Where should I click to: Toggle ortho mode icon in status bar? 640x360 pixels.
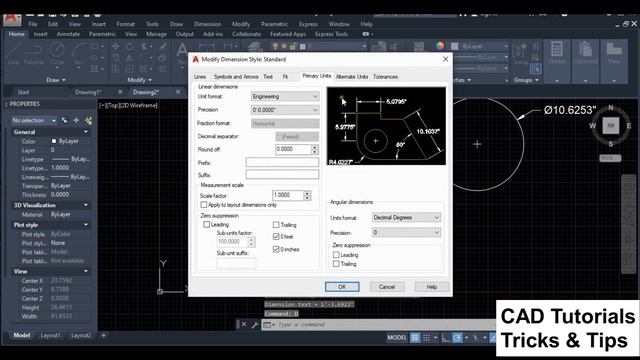pos(445,338)
